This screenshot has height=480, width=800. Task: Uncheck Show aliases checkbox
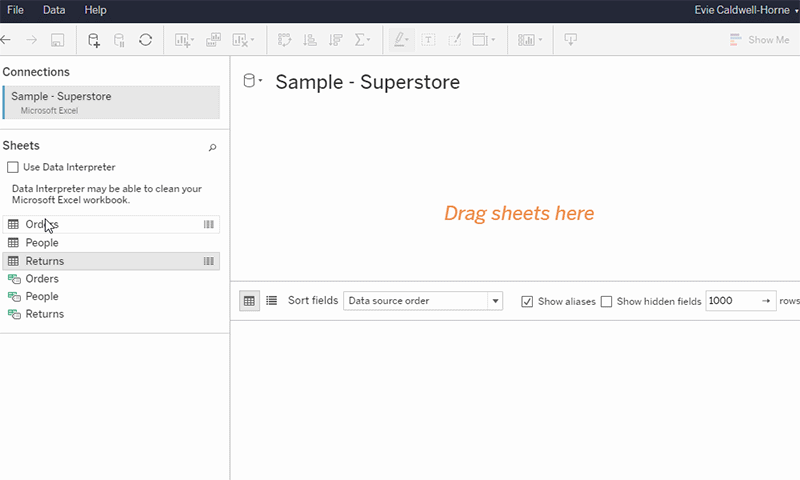[x=527, y=301]
